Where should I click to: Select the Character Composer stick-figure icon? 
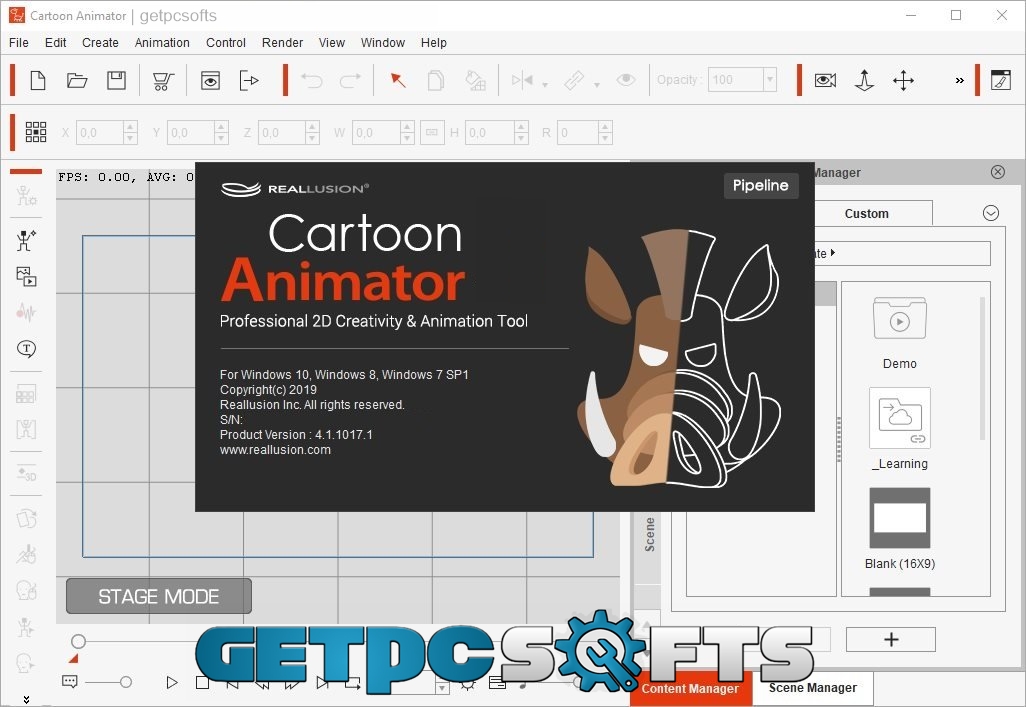(x=26, y=240)
